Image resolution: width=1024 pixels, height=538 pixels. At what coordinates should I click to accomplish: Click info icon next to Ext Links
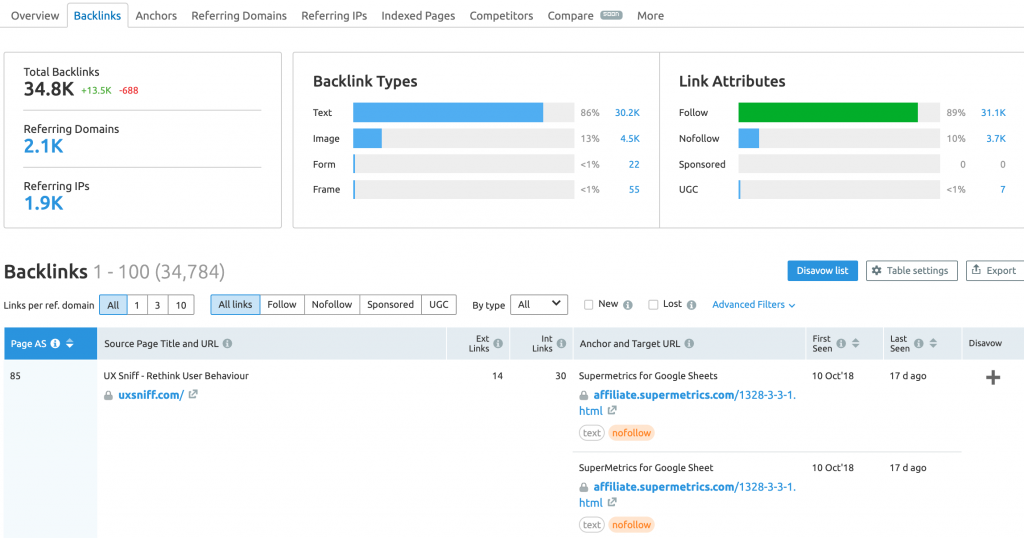coord(498,343)
